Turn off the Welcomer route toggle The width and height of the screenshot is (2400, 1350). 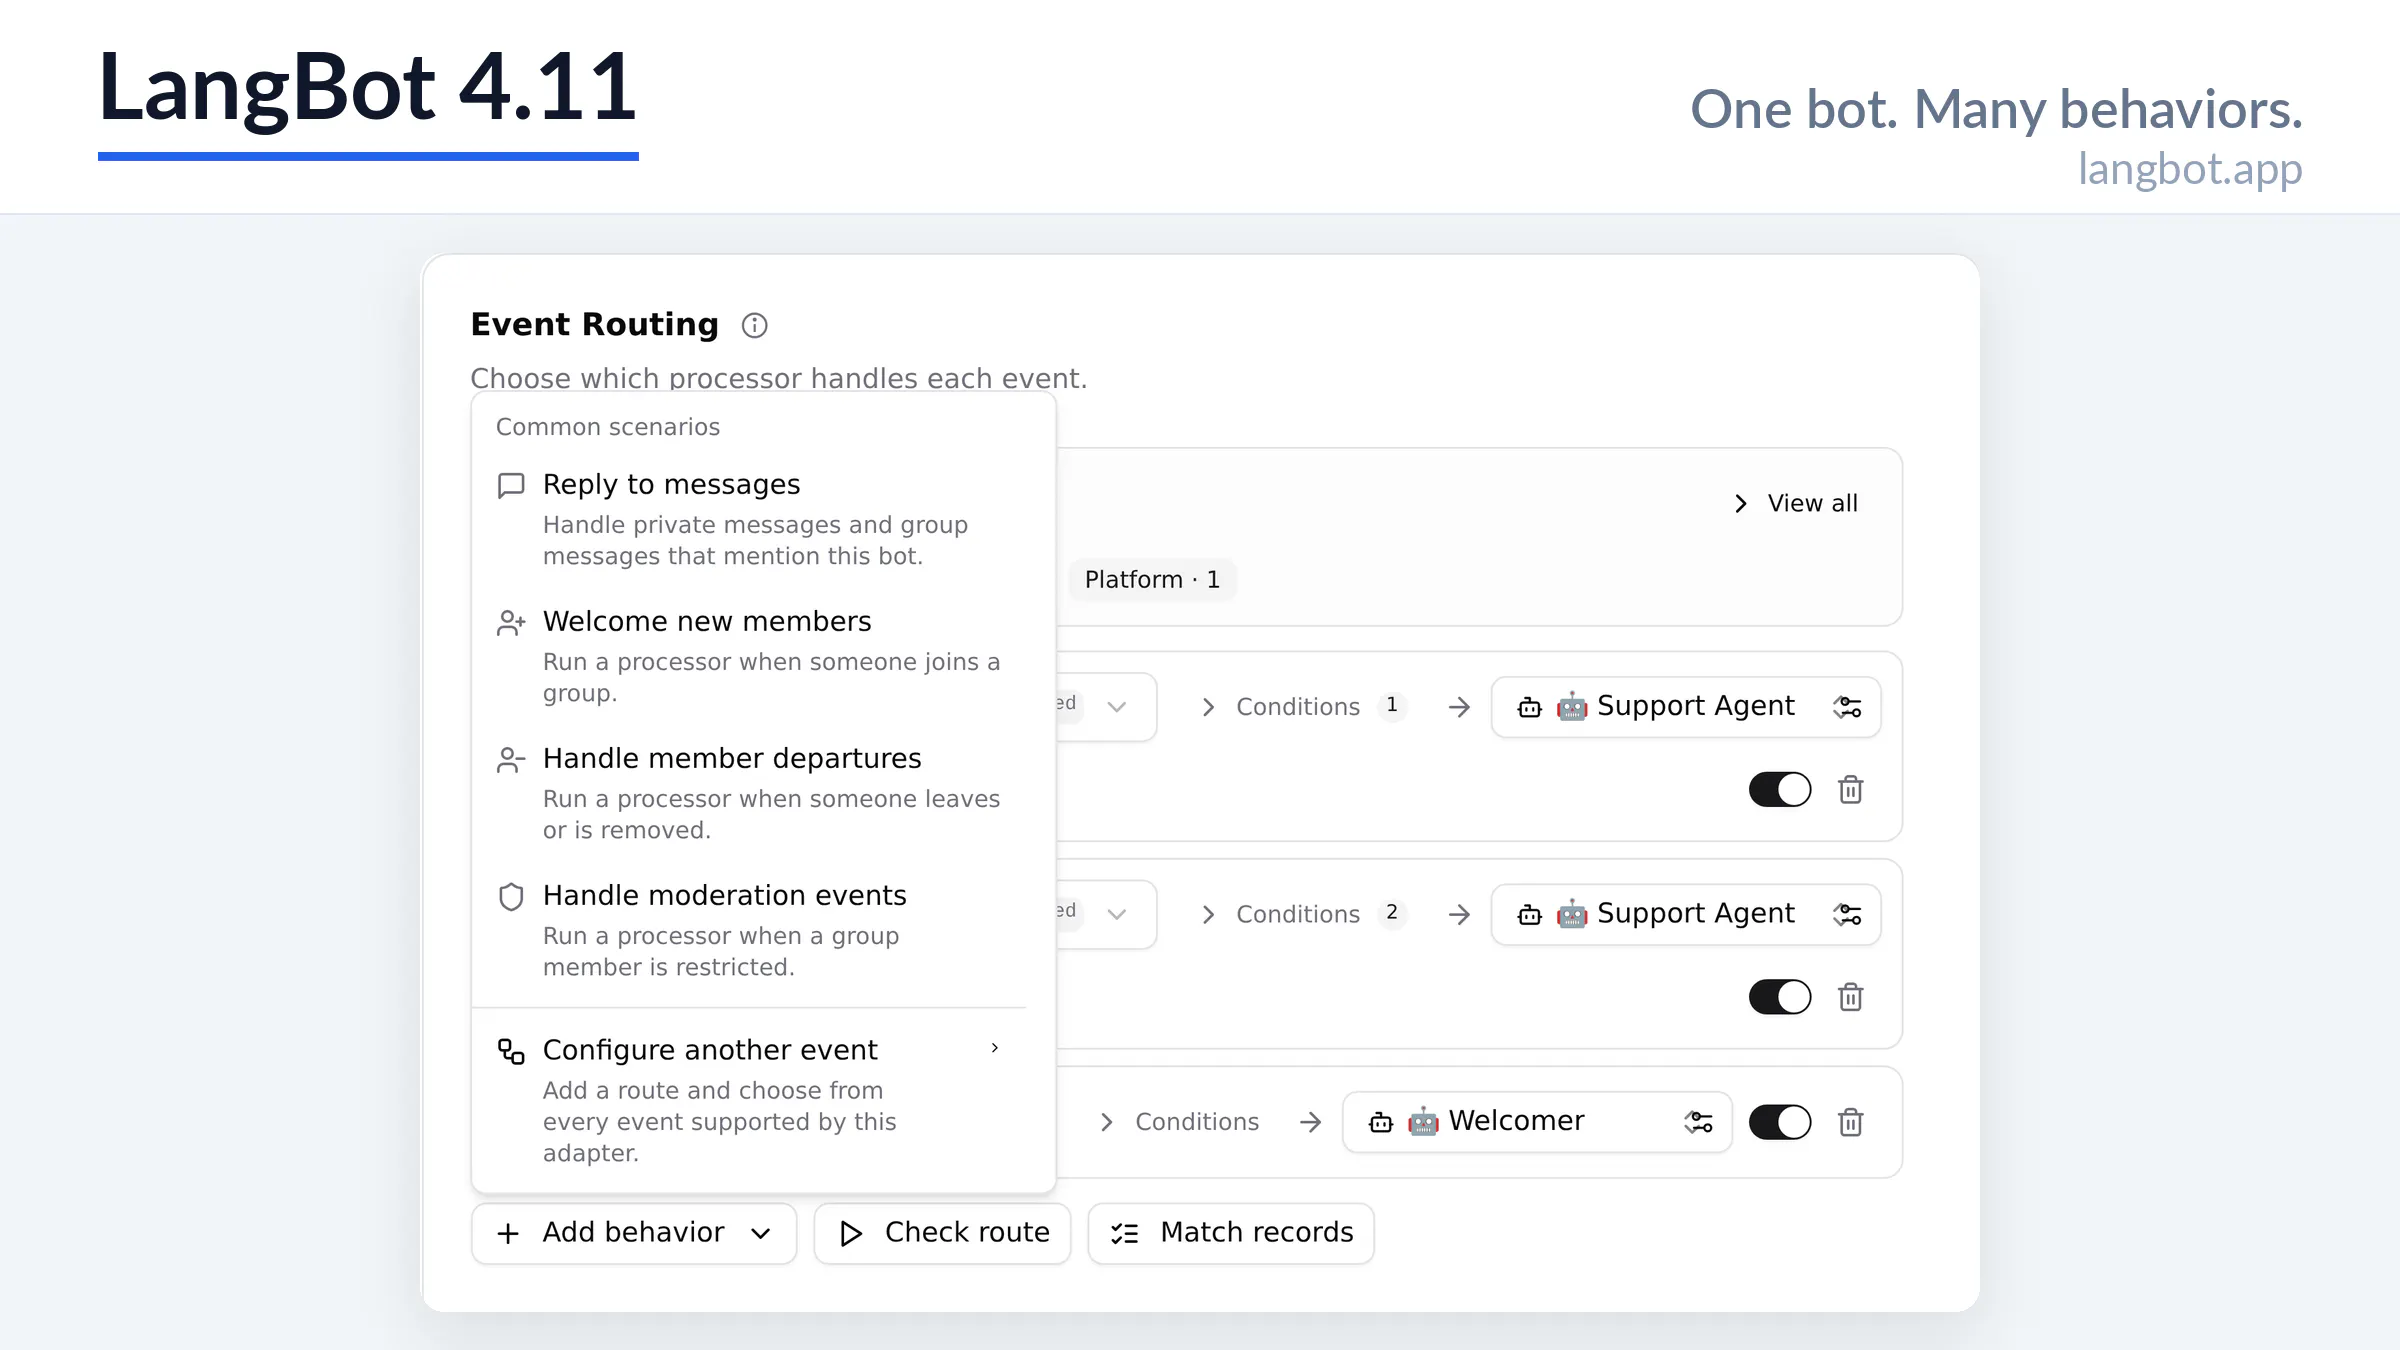pyautogui.click(x=1780, y=1122)
